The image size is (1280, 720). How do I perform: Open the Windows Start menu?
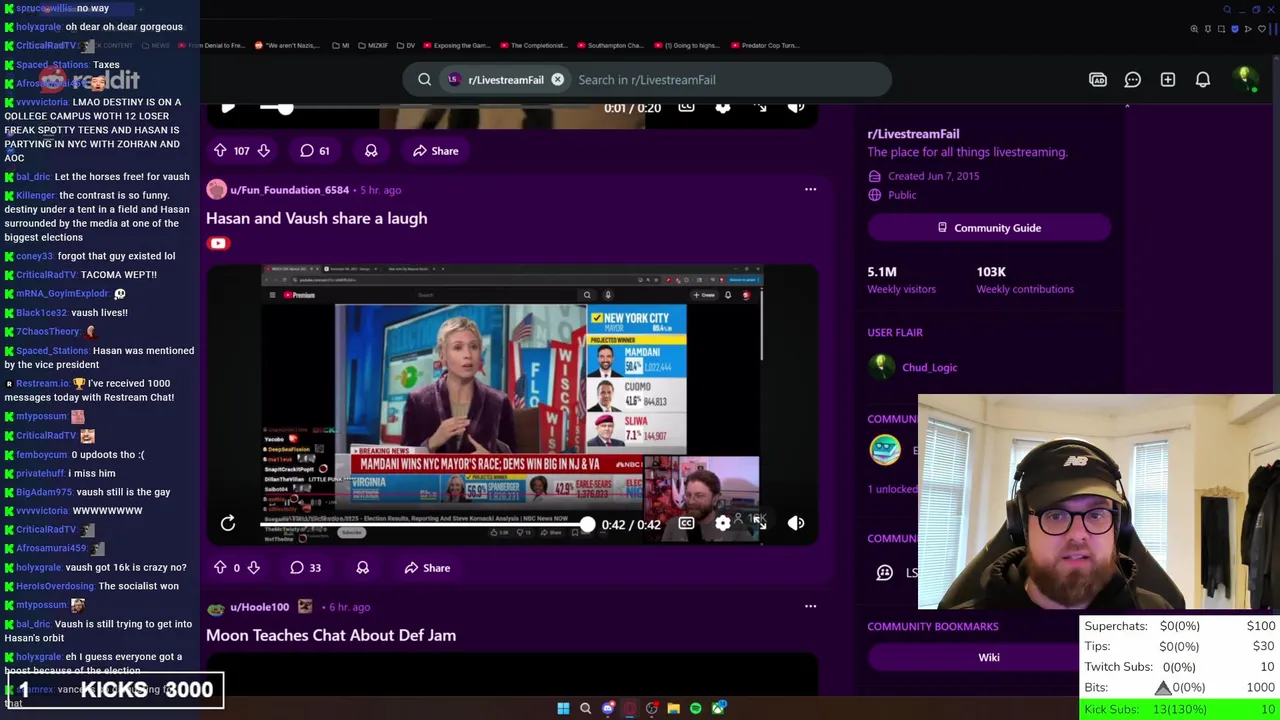point(563,708)
